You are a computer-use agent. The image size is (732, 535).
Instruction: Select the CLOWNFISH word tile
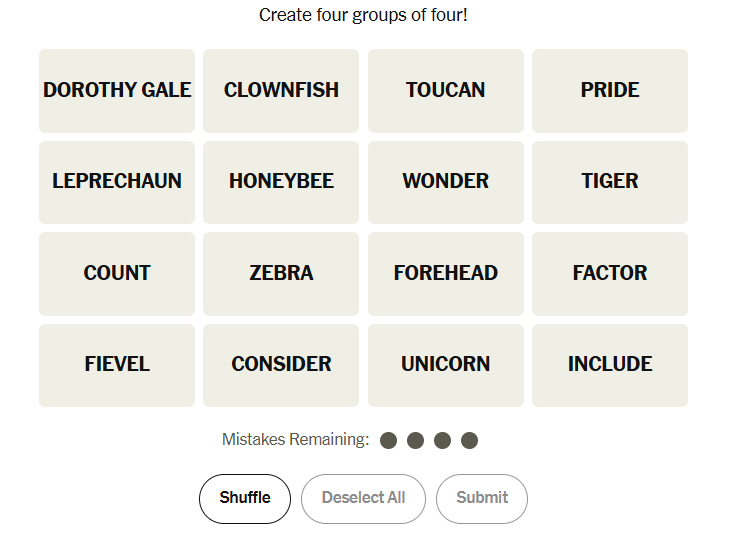click(x=281, y=90)
